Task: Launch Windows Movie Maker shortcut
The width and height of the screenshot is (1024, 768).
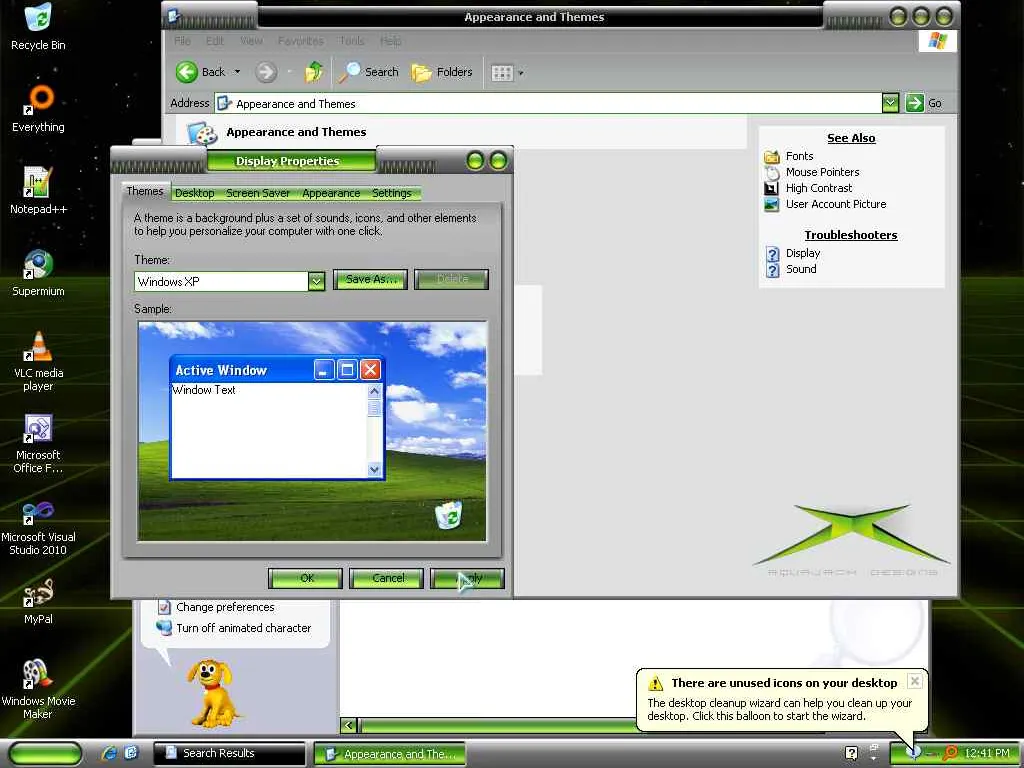Action: pyautogui.click(x=38, y=690)
